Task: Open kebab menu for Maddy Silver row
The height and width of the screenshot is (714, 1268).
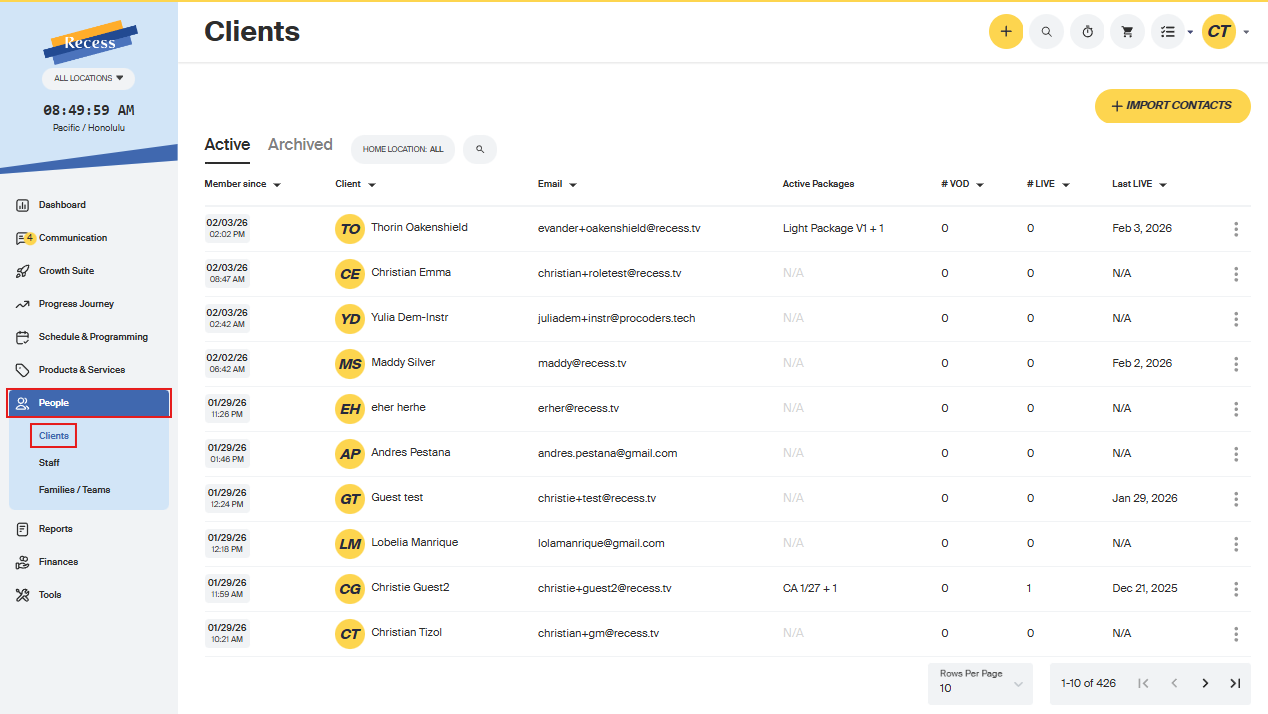Action: coord(1236,364)
